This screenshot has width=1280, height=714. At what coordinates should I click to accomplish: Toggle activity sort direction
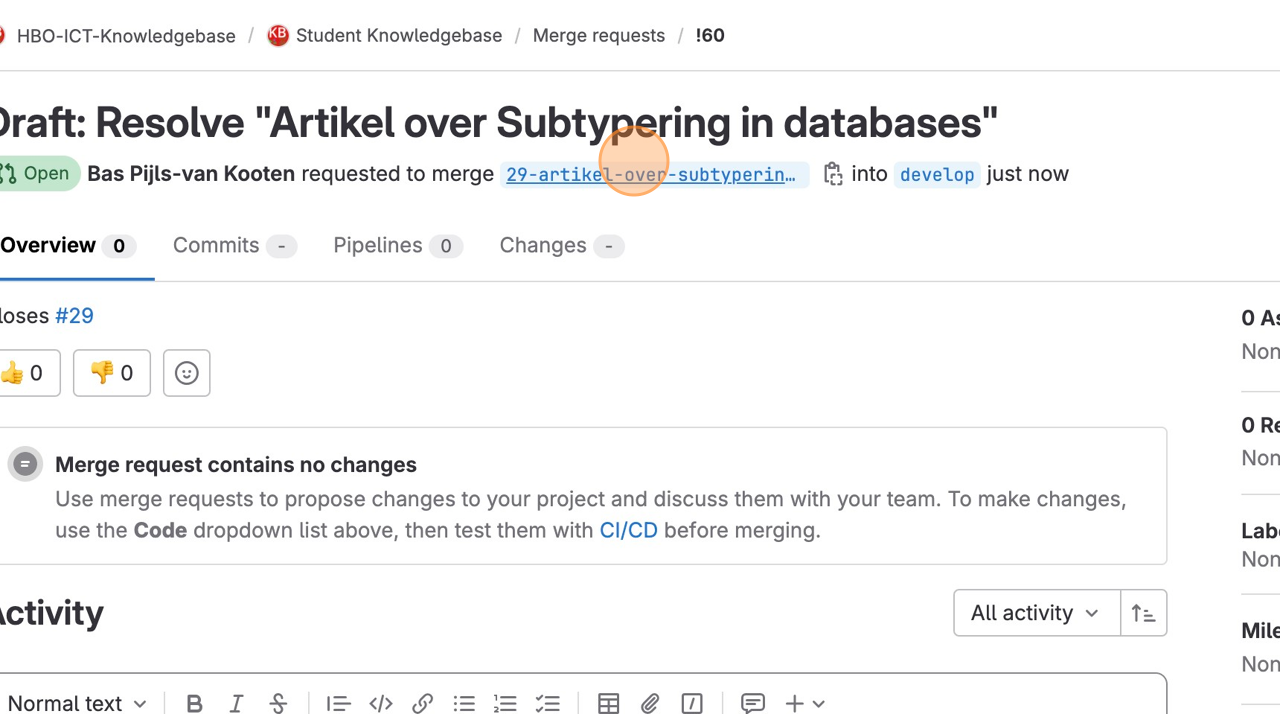(1144, 613)
